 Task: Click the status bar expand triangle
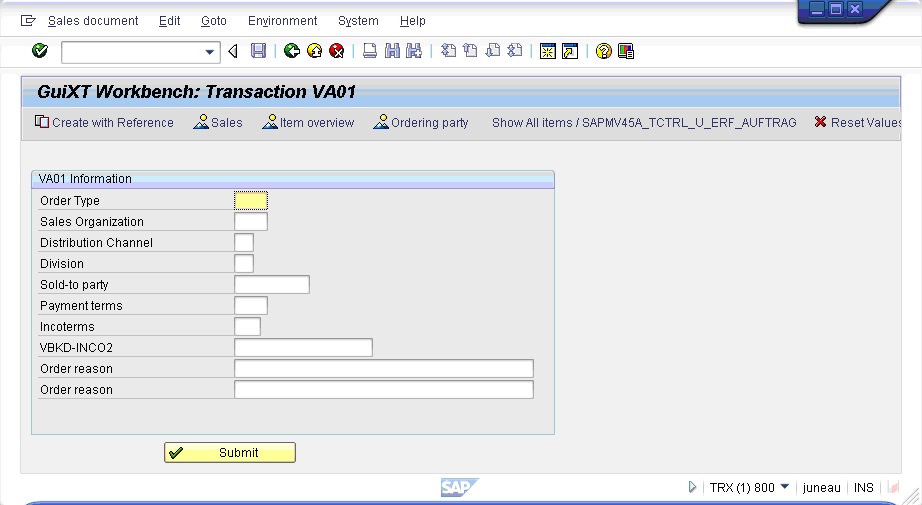pyautogui.click(x=692, y=487)
